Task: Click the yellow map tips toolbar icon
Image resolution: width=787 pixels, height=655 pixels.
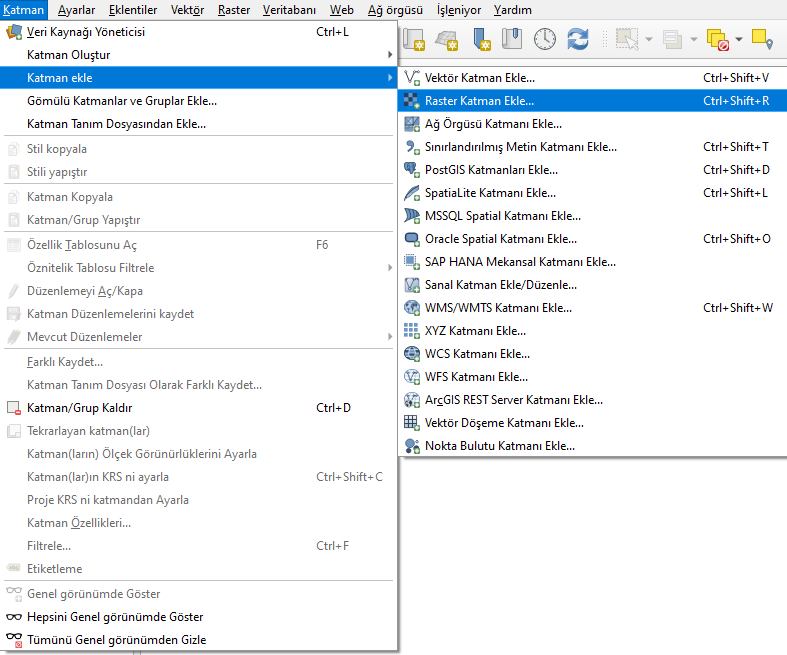Action: (x=762, y=39)
